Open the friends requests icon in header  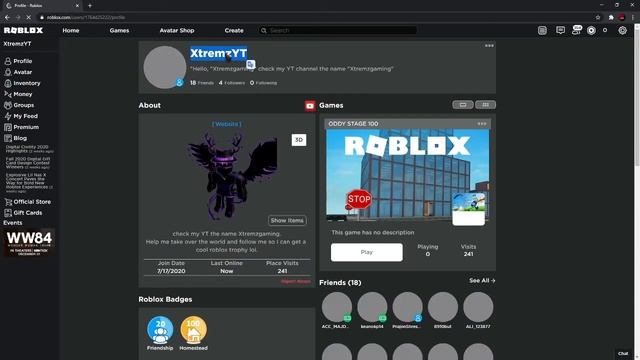(576, 30)
